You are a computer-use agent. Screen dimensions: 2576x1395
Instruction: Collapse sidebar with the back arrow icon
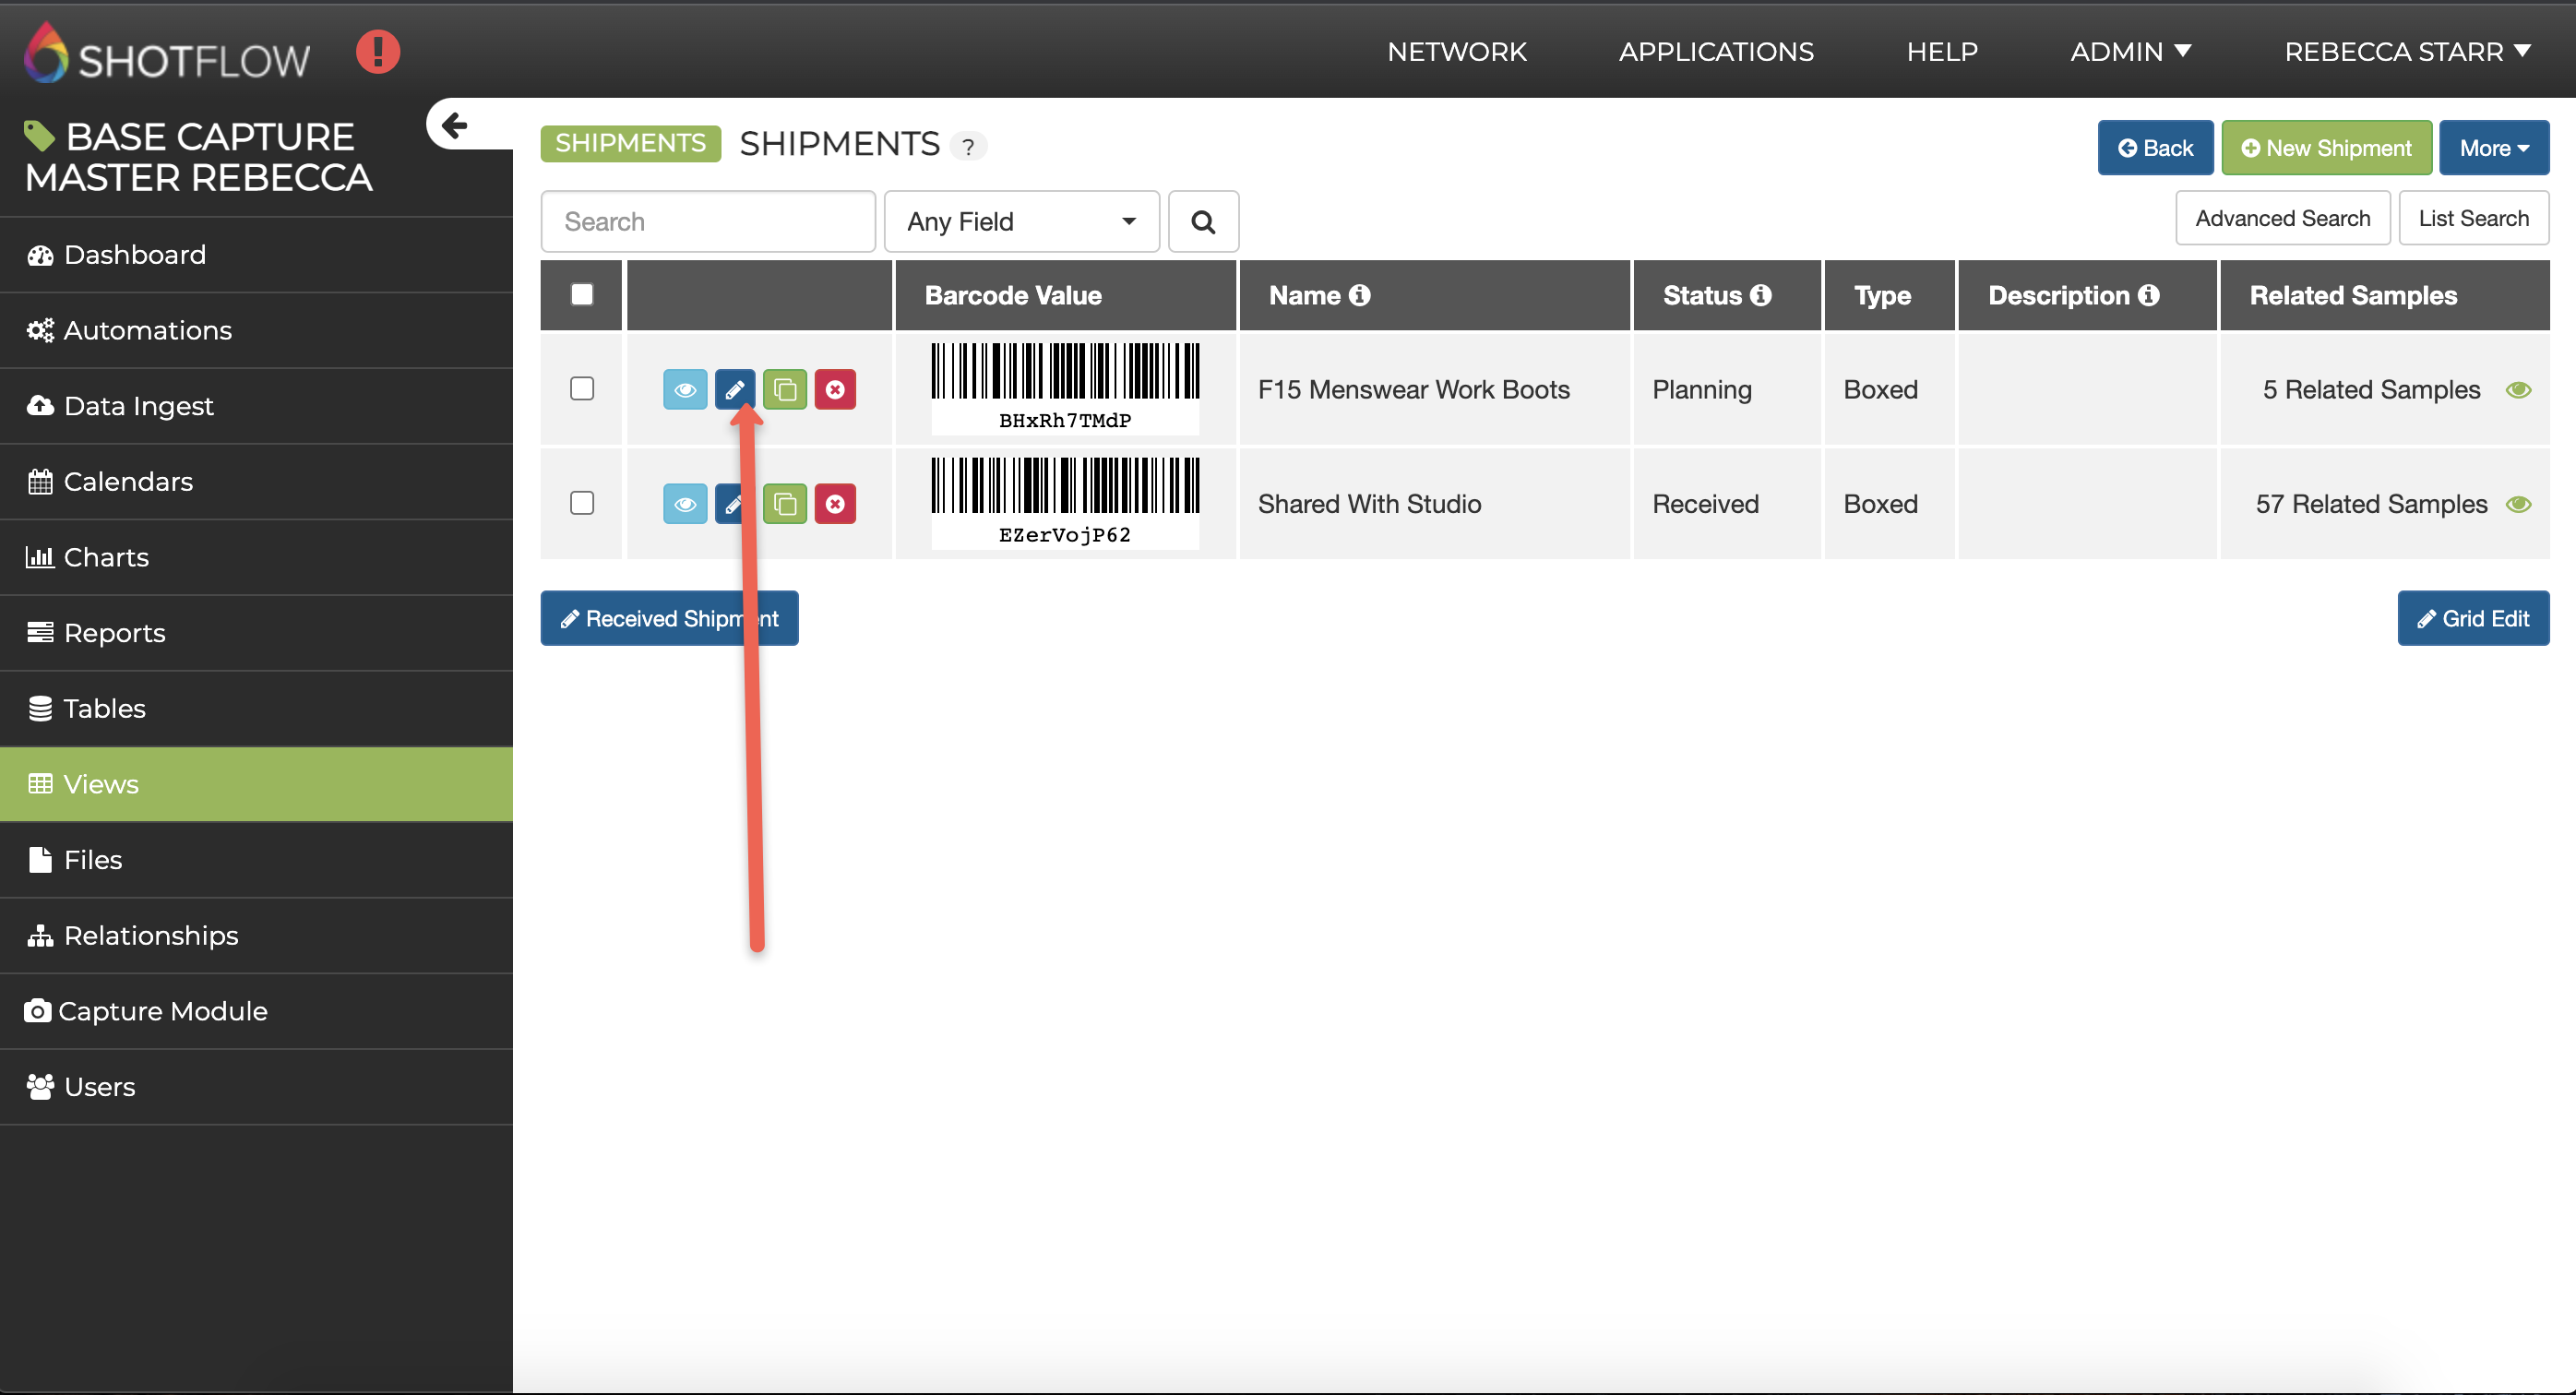point(455,125)
